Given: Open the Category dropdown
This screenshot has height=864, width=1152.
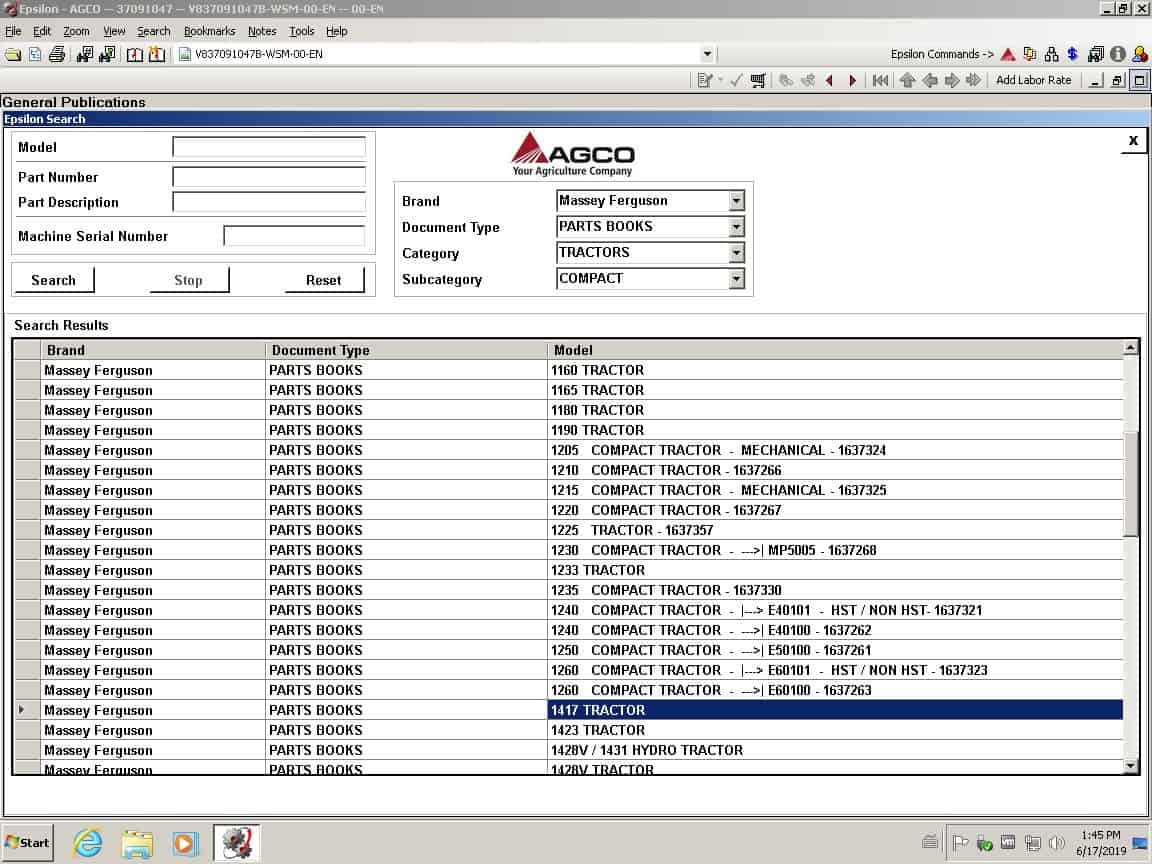Looking at the screenshot, I should point(736,253).
